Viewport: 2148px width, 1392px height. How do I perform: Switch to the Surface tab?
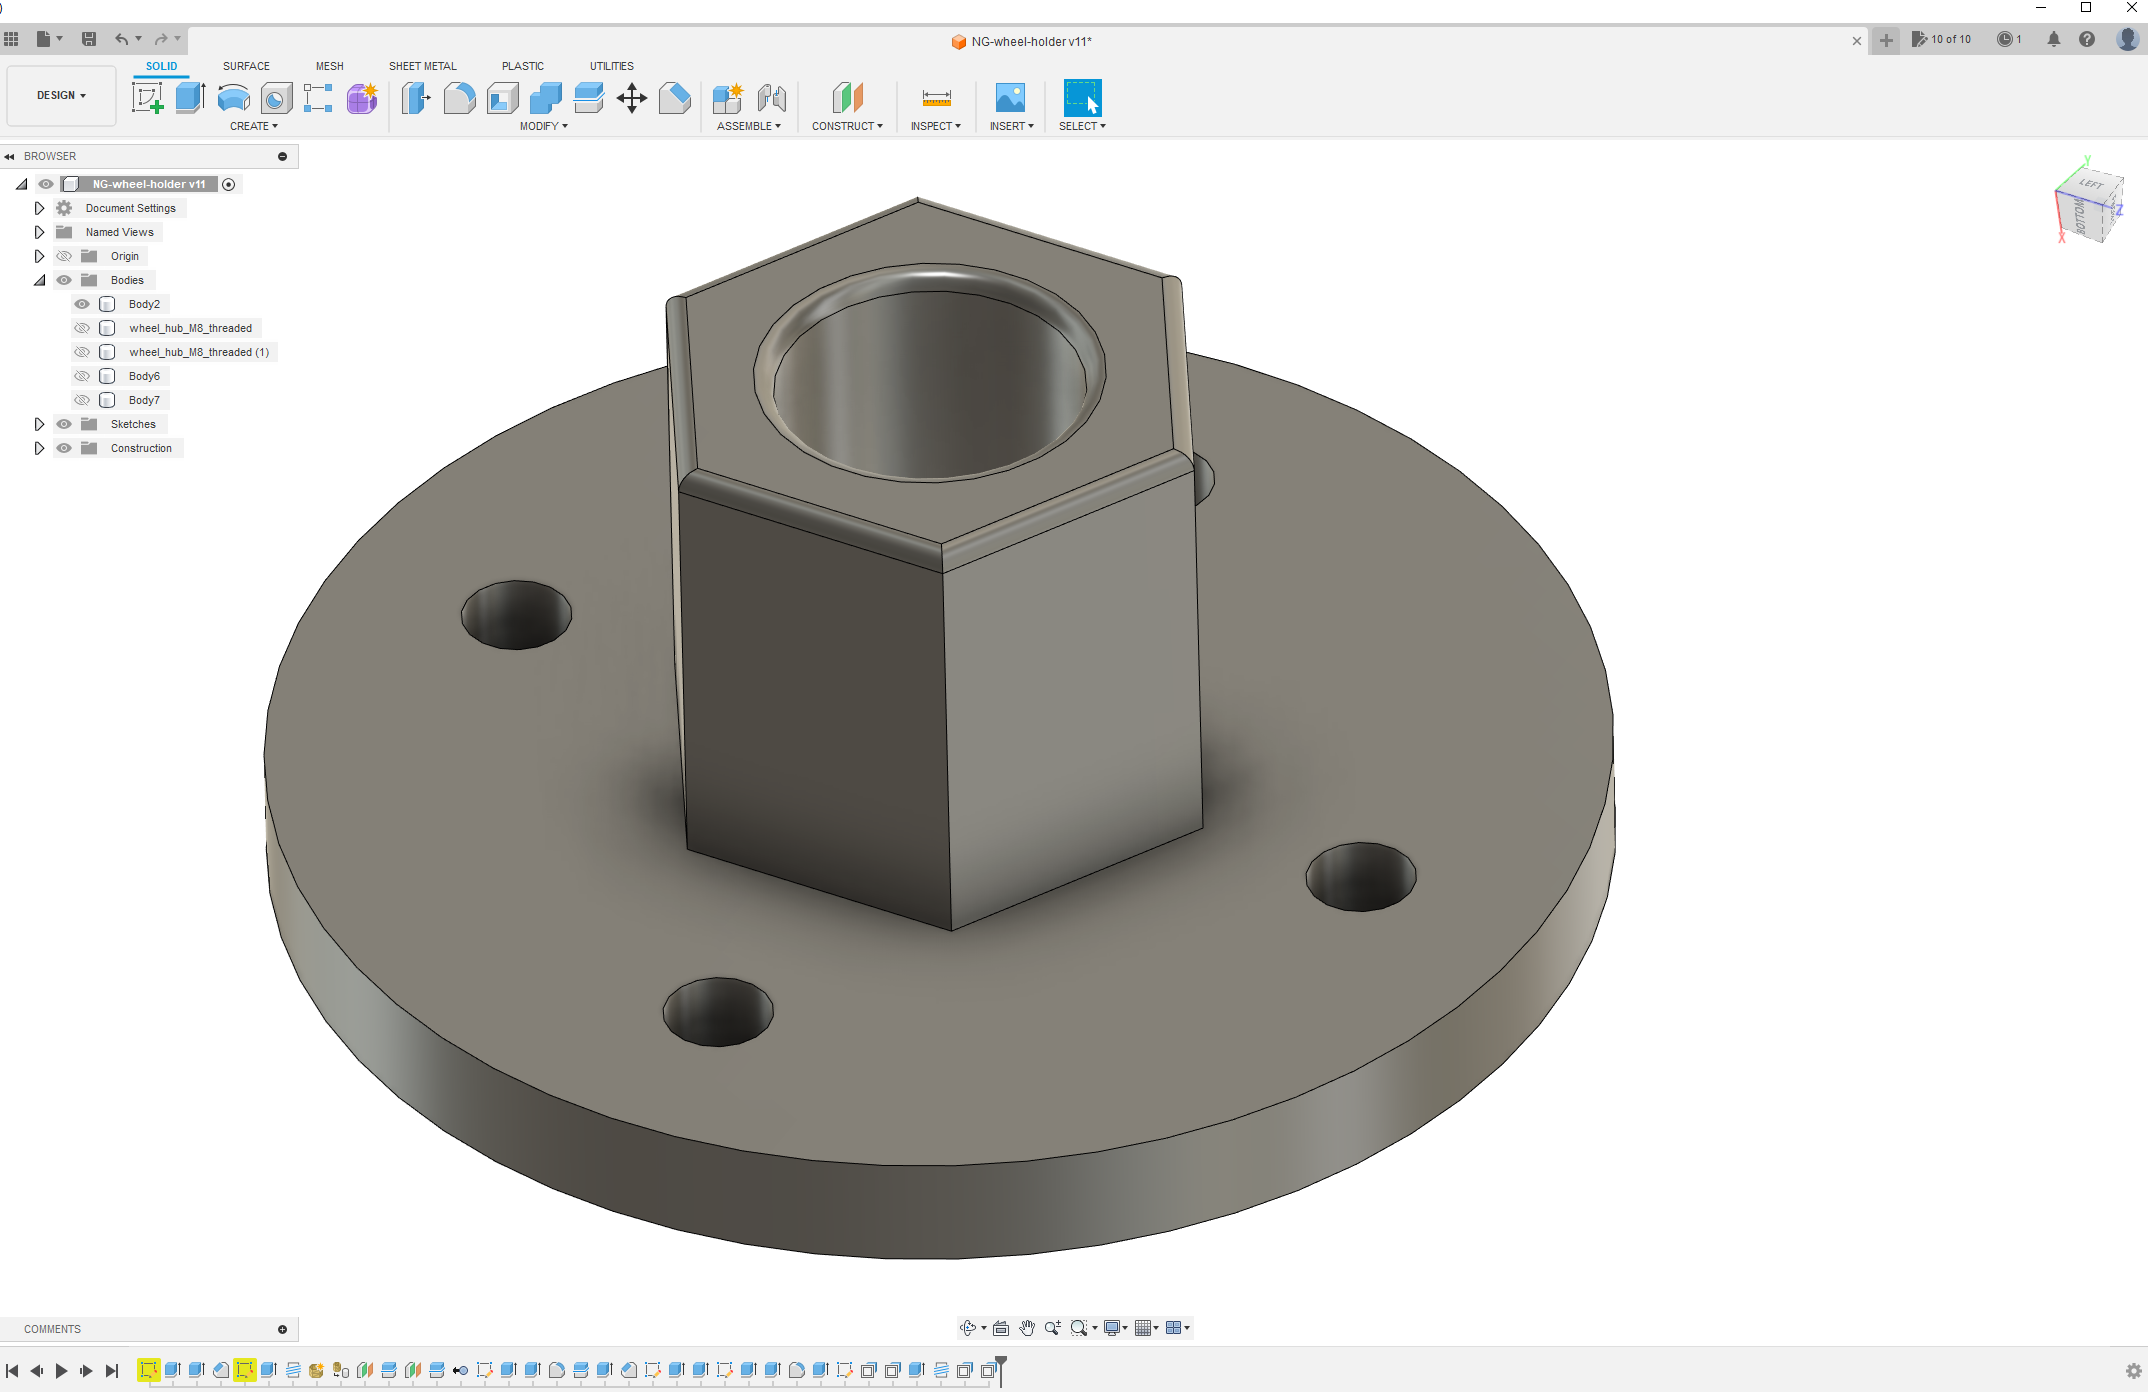click(246, 66)
